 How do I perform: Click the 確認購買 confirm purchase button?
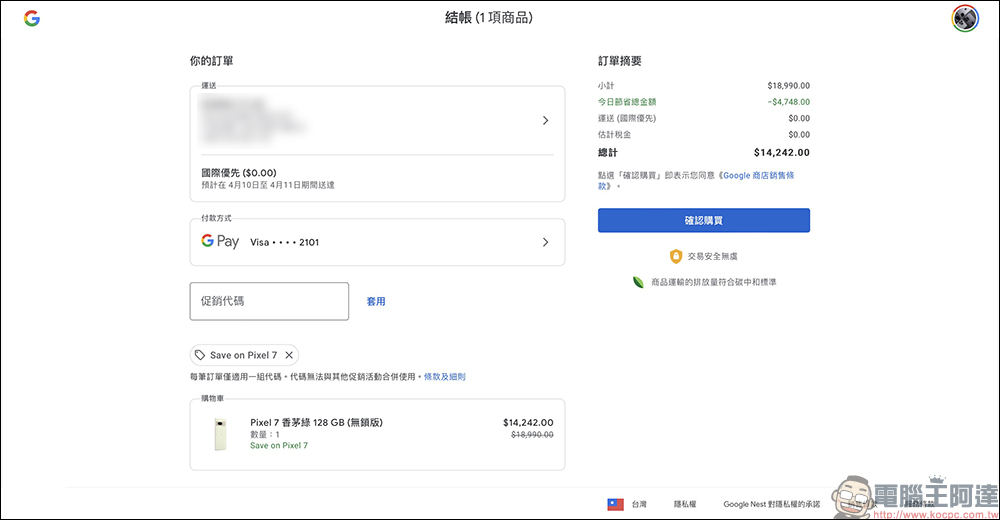click(703, 220)
